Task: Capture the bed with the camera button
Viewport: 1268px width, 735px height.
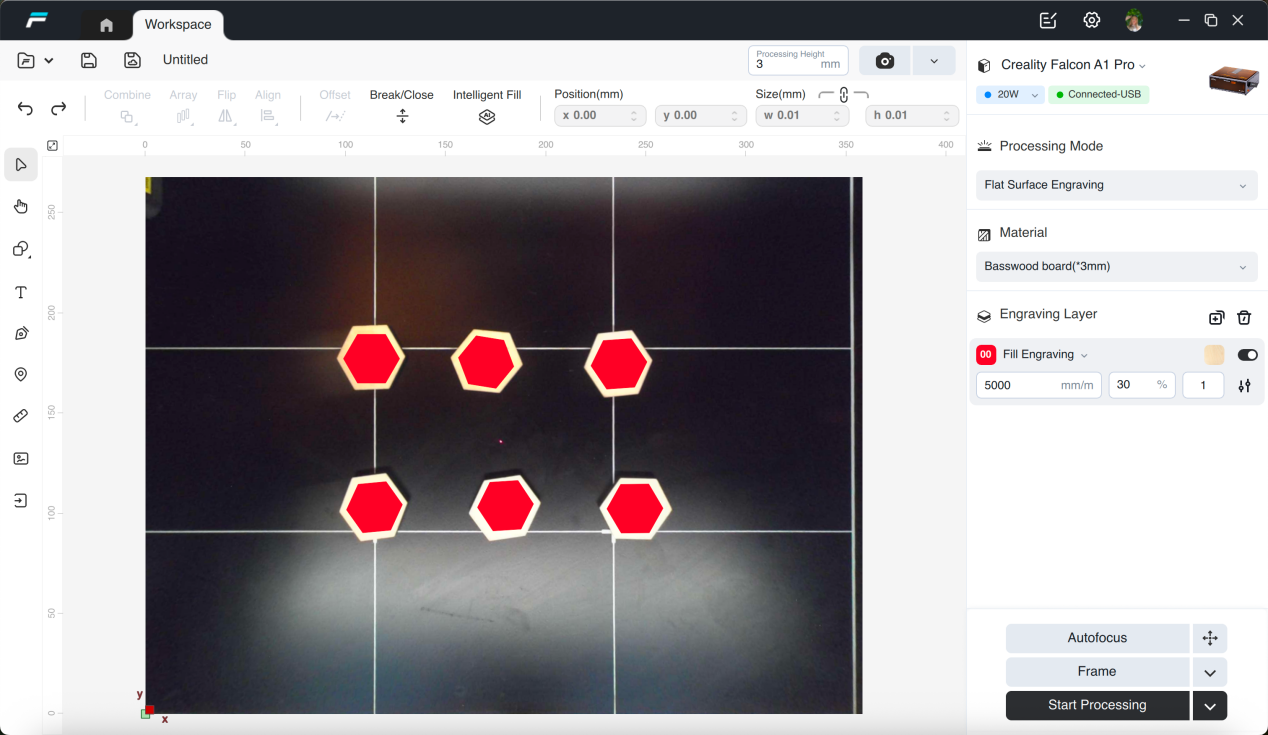Action: [x=885, y=61]
